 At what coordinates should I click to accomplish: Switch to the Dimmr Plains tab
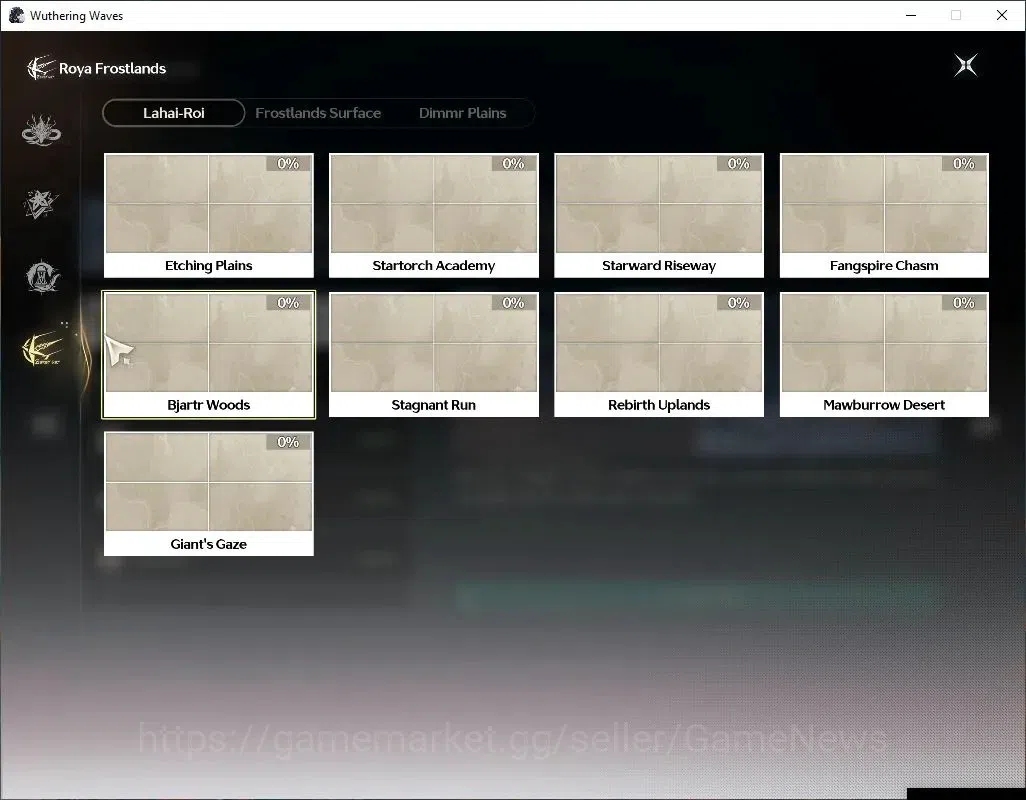point(462,113)
